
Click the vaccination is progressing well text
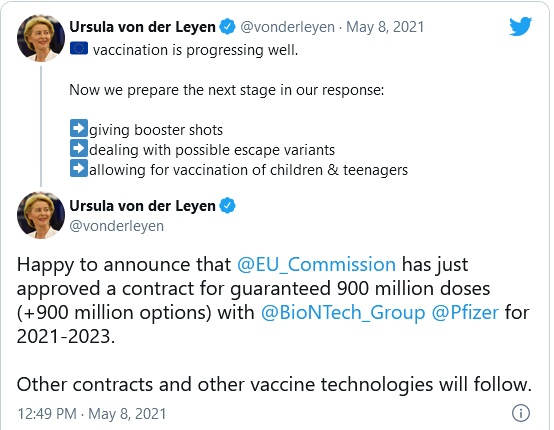pos(195,50)
